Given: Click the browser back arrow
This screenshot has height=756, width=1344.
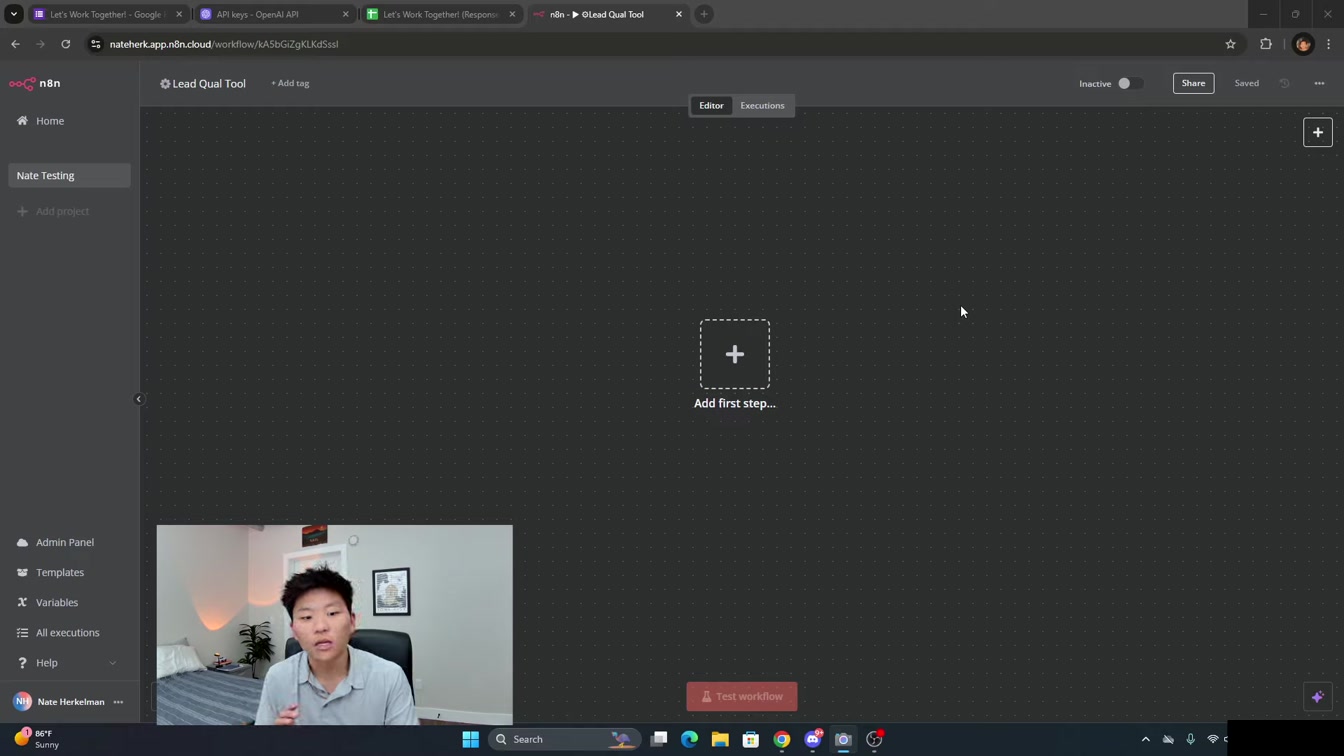Looking at the screenshot, I should (15, 44).
